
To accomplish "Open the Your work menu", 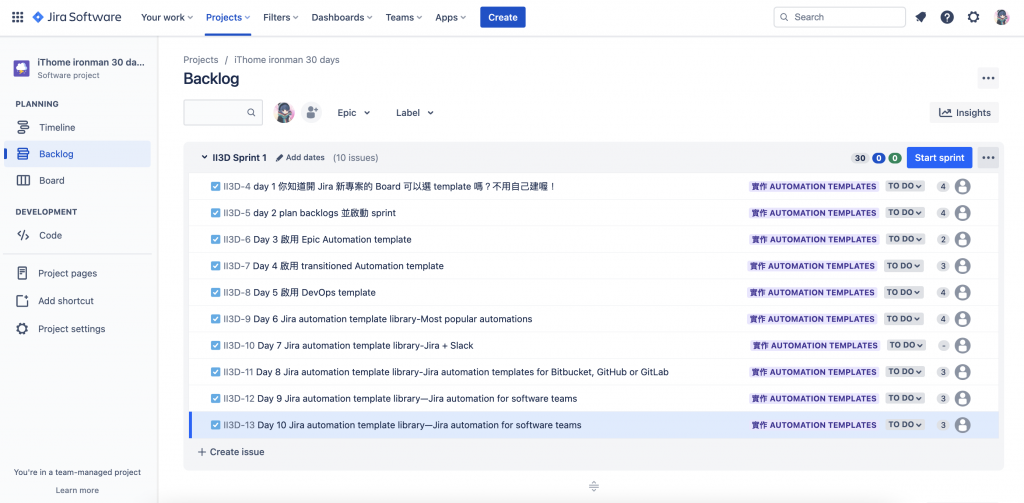I will pos(167,18).
